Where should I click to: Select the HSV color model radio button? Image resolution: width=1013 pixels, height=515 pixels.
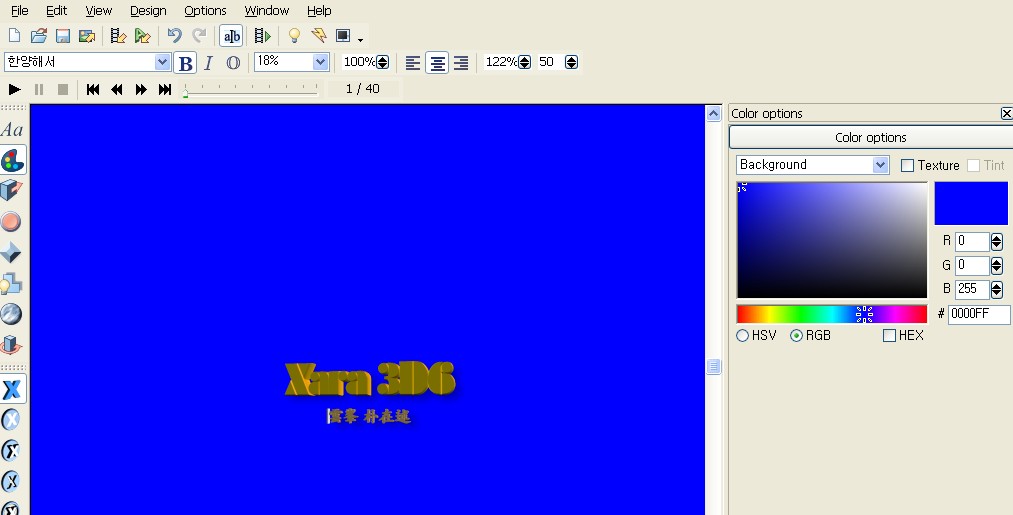pyautogui.click(x=743, y=336)
